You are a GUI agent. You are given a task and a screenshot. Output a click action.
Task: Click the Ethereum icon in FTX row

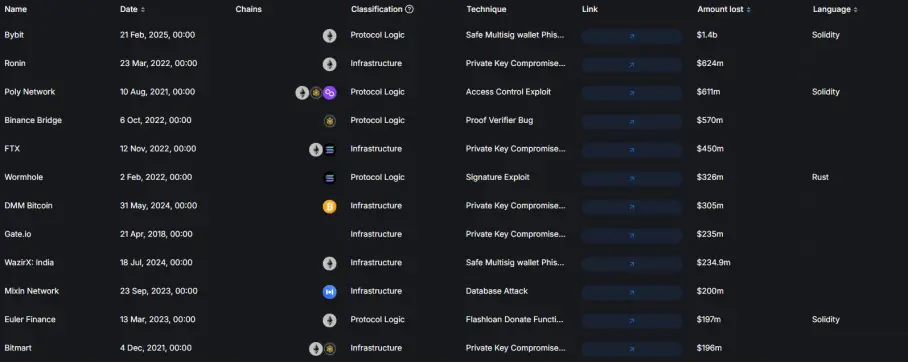(316, 150)
